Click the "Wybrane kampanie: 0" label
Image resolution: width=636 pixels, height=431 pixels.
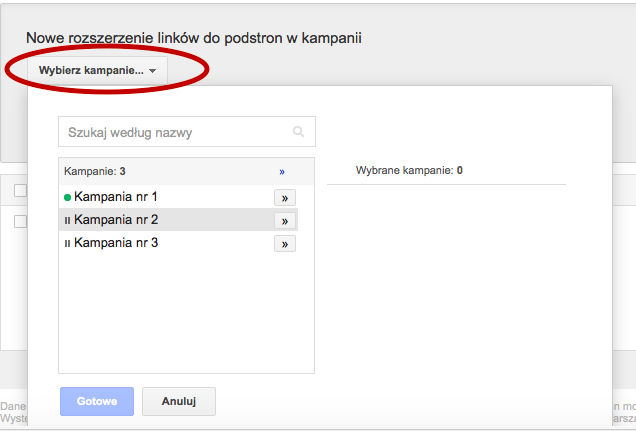pos(409,171)
